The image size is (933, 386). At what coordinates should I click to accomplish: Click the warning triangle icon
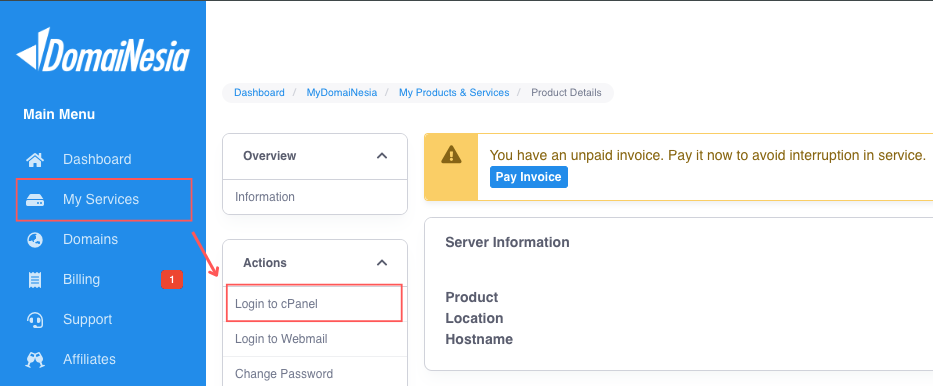pos(451,155)
